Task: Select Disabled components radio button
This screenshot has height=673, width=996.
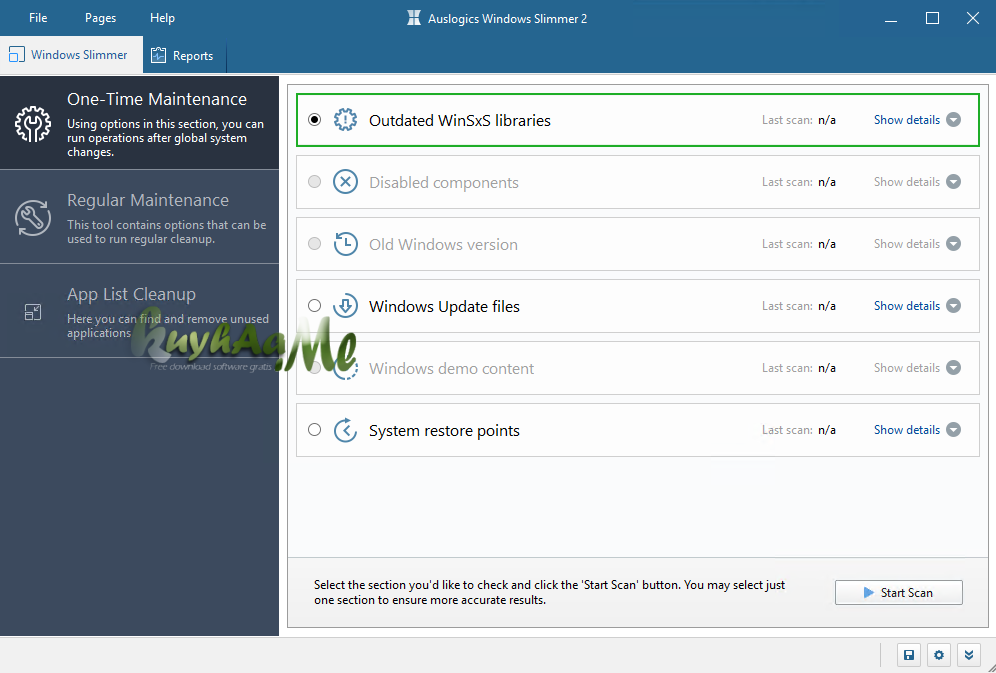Action: point(314,182)
